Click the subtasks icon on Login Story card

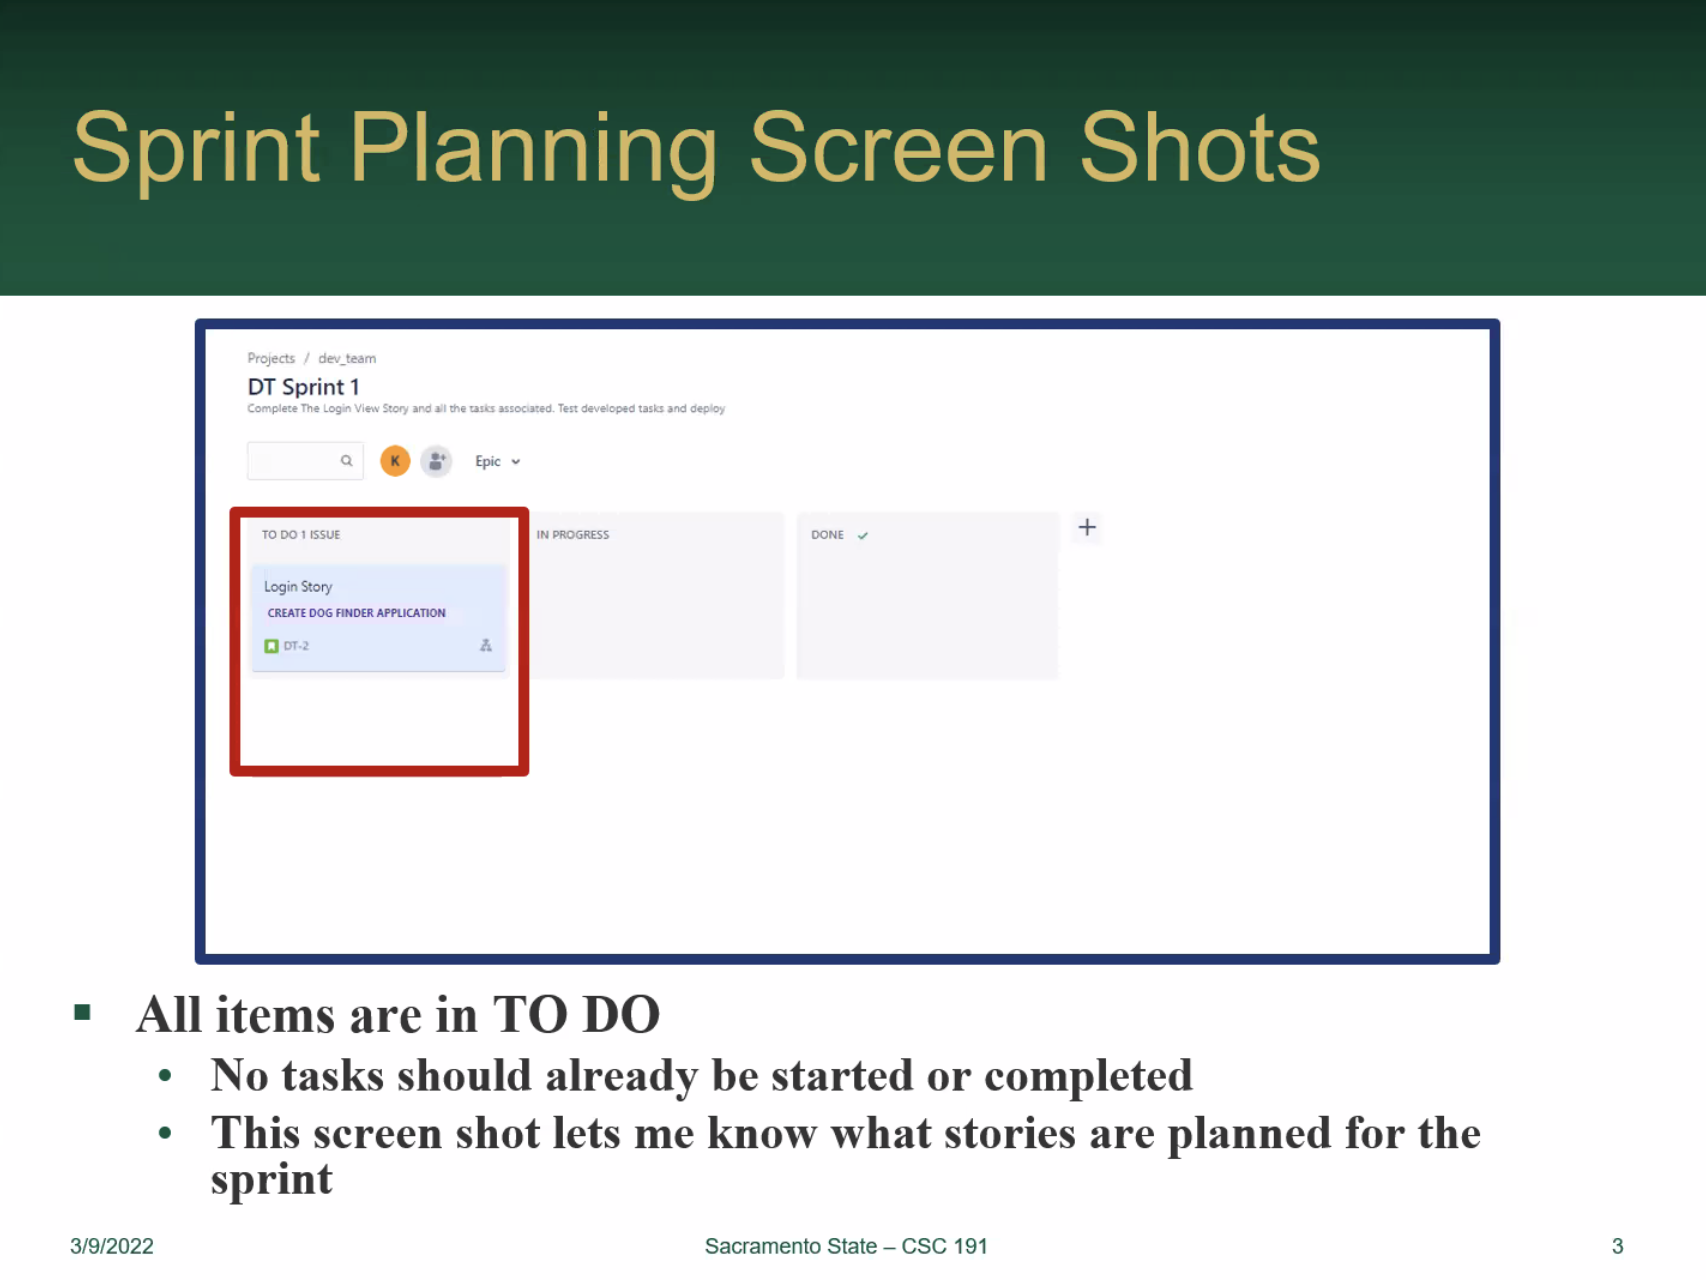(486, 645)
